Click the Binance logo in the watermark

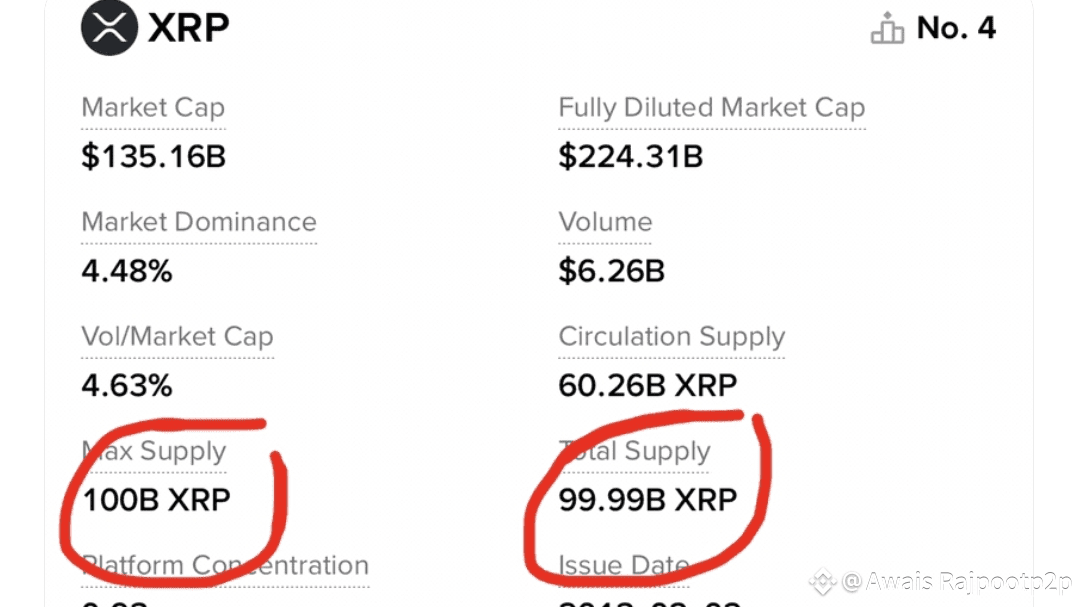822,580
